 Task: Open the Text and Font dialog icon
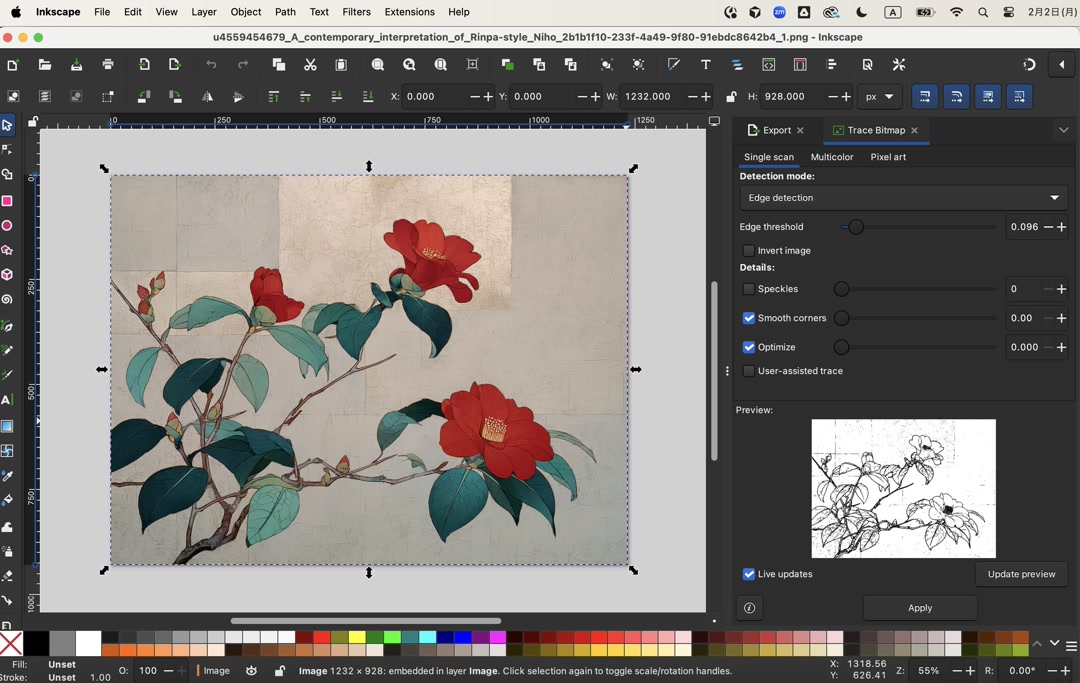tap(705, 65)
